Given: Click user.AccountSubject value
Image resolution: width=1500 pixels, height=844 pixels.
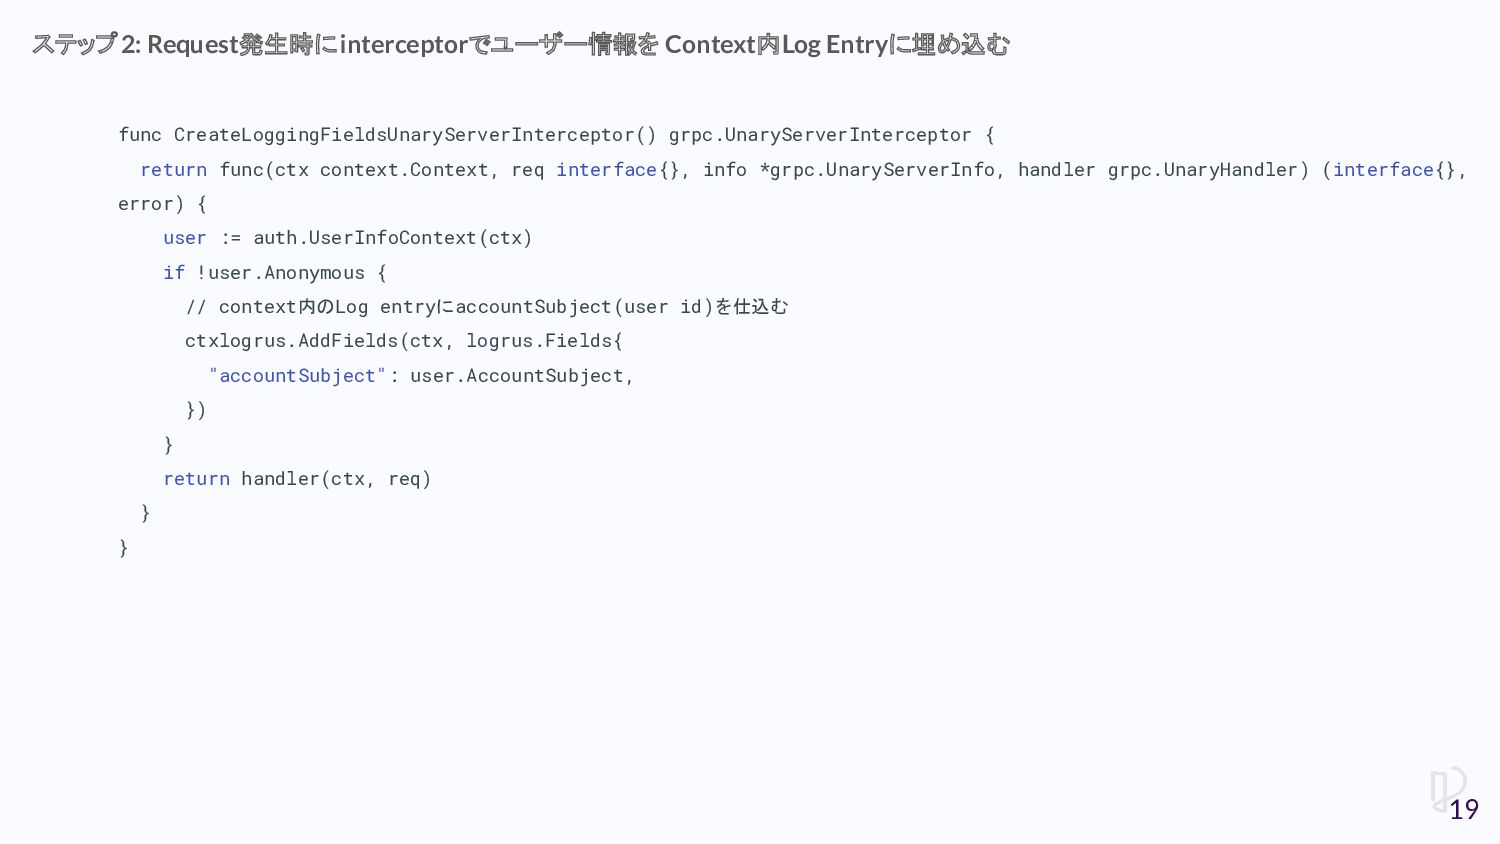Looking at the screenshot, I should click(x=517, y=376).
